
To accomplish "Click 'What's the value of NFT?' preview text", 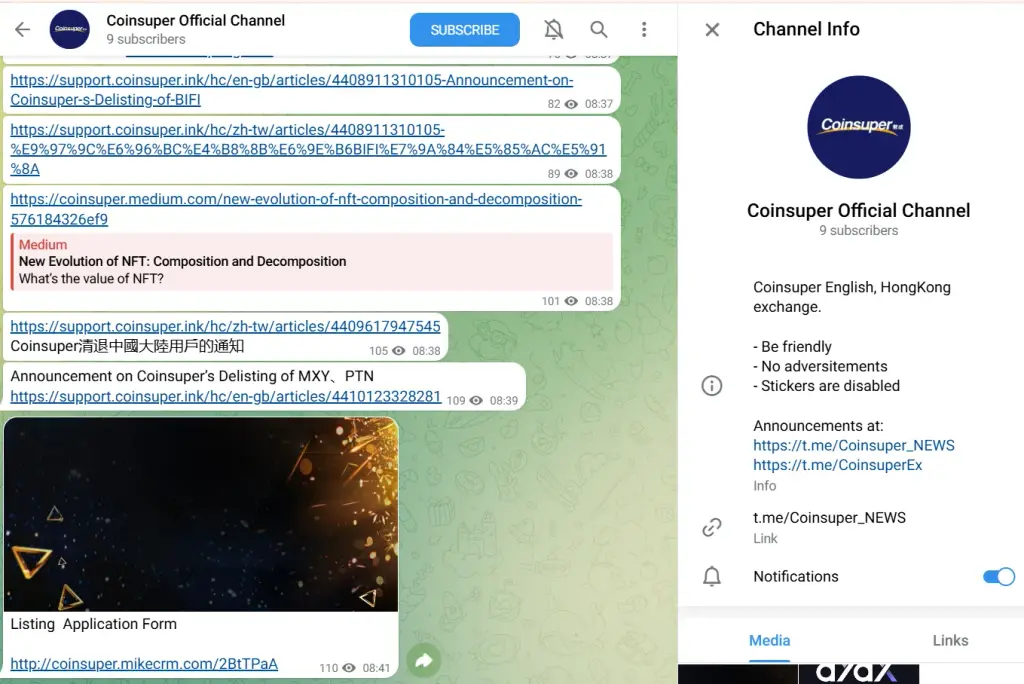I will click(91, 279).
